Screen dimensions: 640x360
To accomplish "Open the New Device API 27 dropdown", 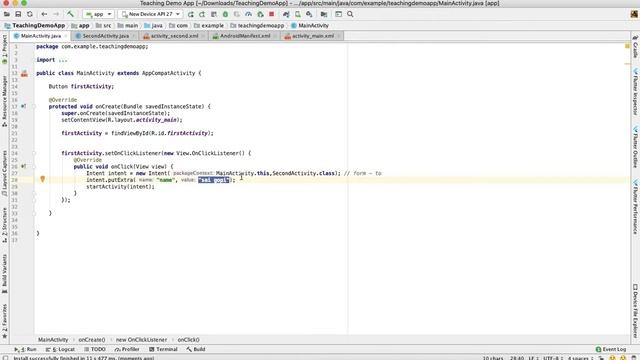I will tap(151, 14).
